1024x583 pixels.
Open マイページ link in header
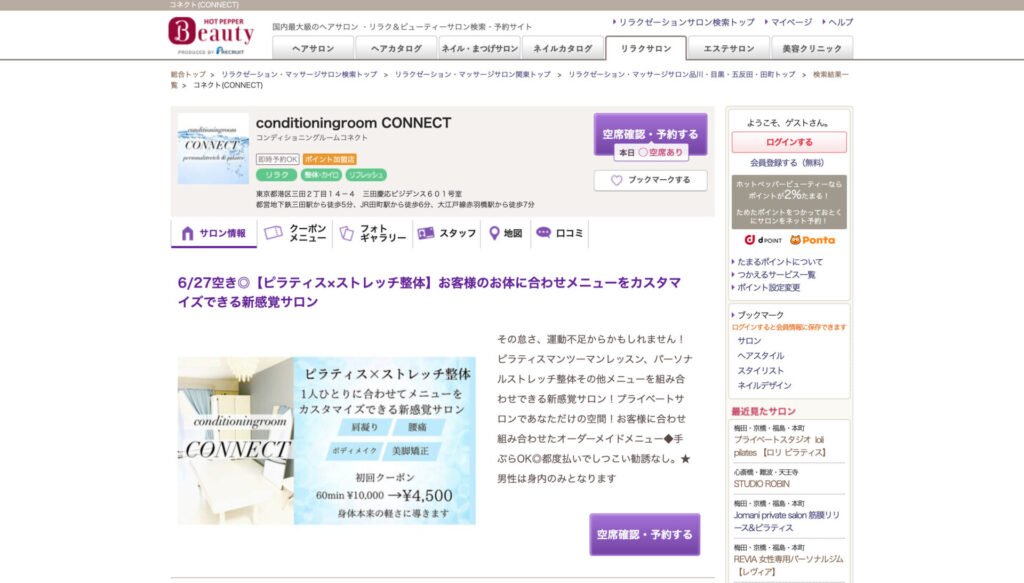tap(791, 22)
